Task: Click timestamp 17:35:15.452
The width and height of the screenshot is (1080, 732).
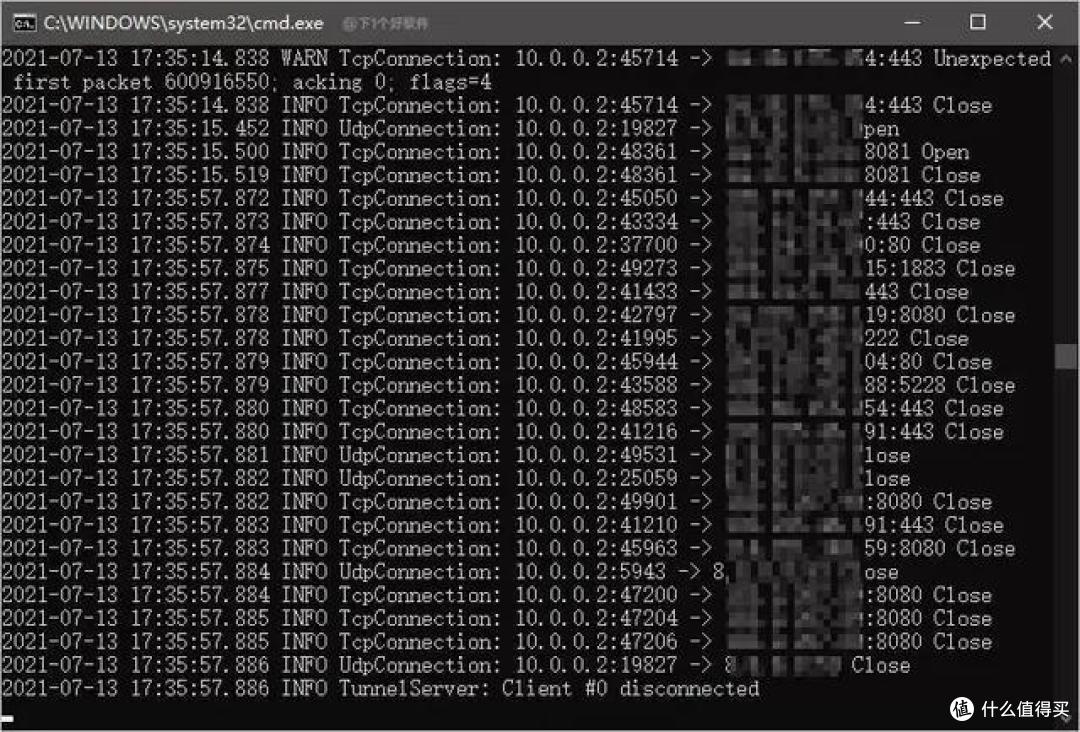Action: tap(200, 129)
